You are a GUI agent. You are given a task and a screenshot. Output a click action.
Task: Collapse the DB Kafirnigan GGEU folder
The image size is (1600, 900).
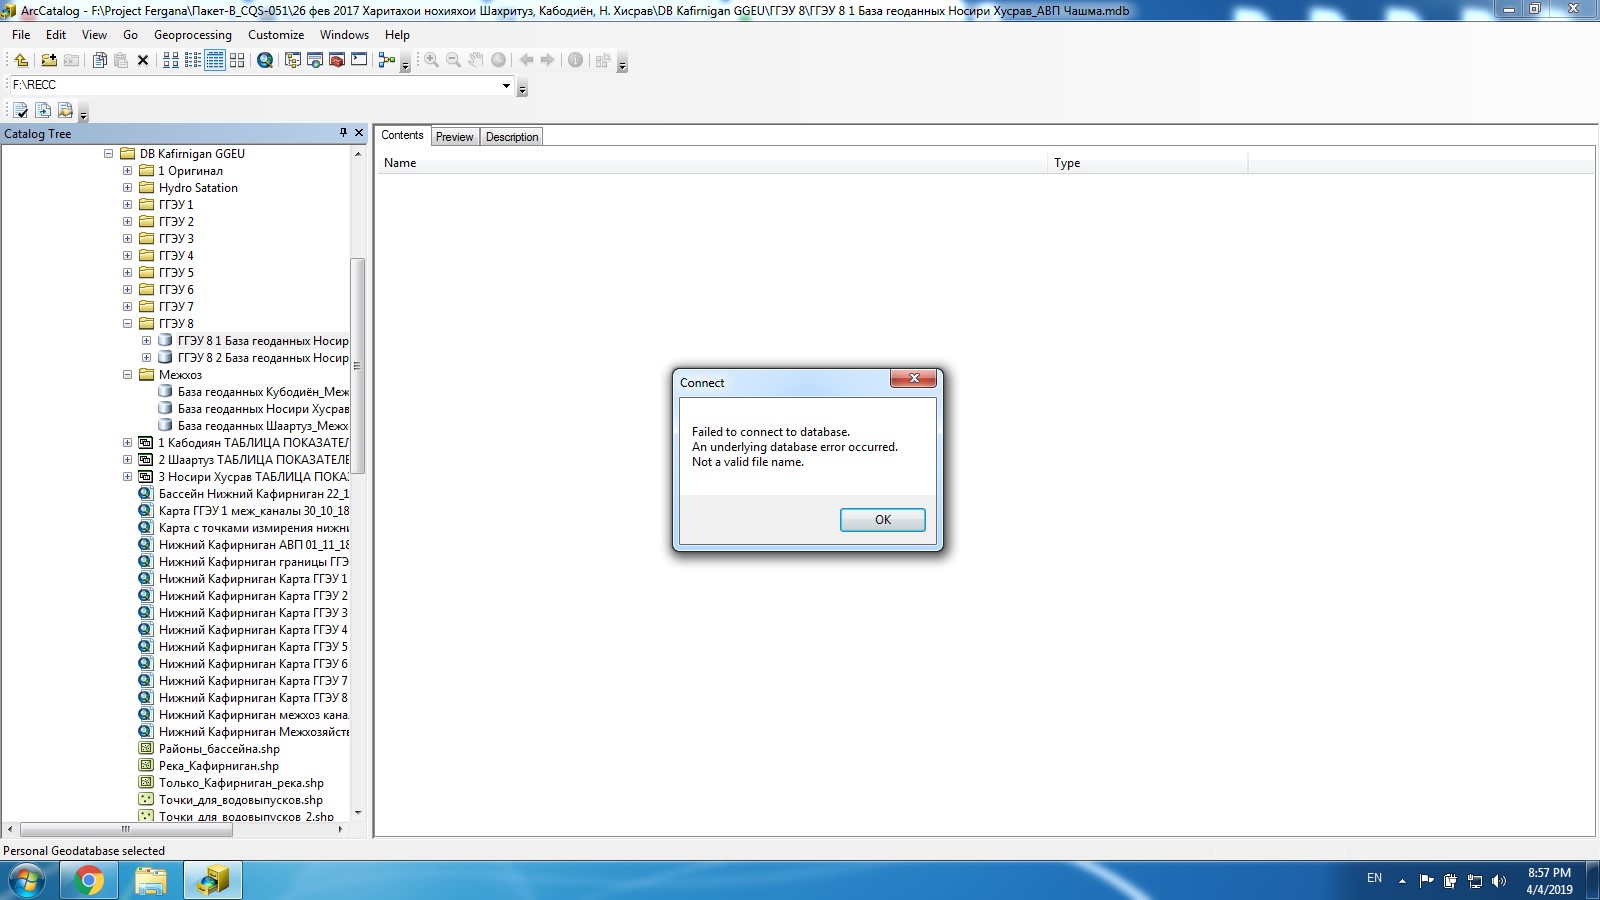108,154
